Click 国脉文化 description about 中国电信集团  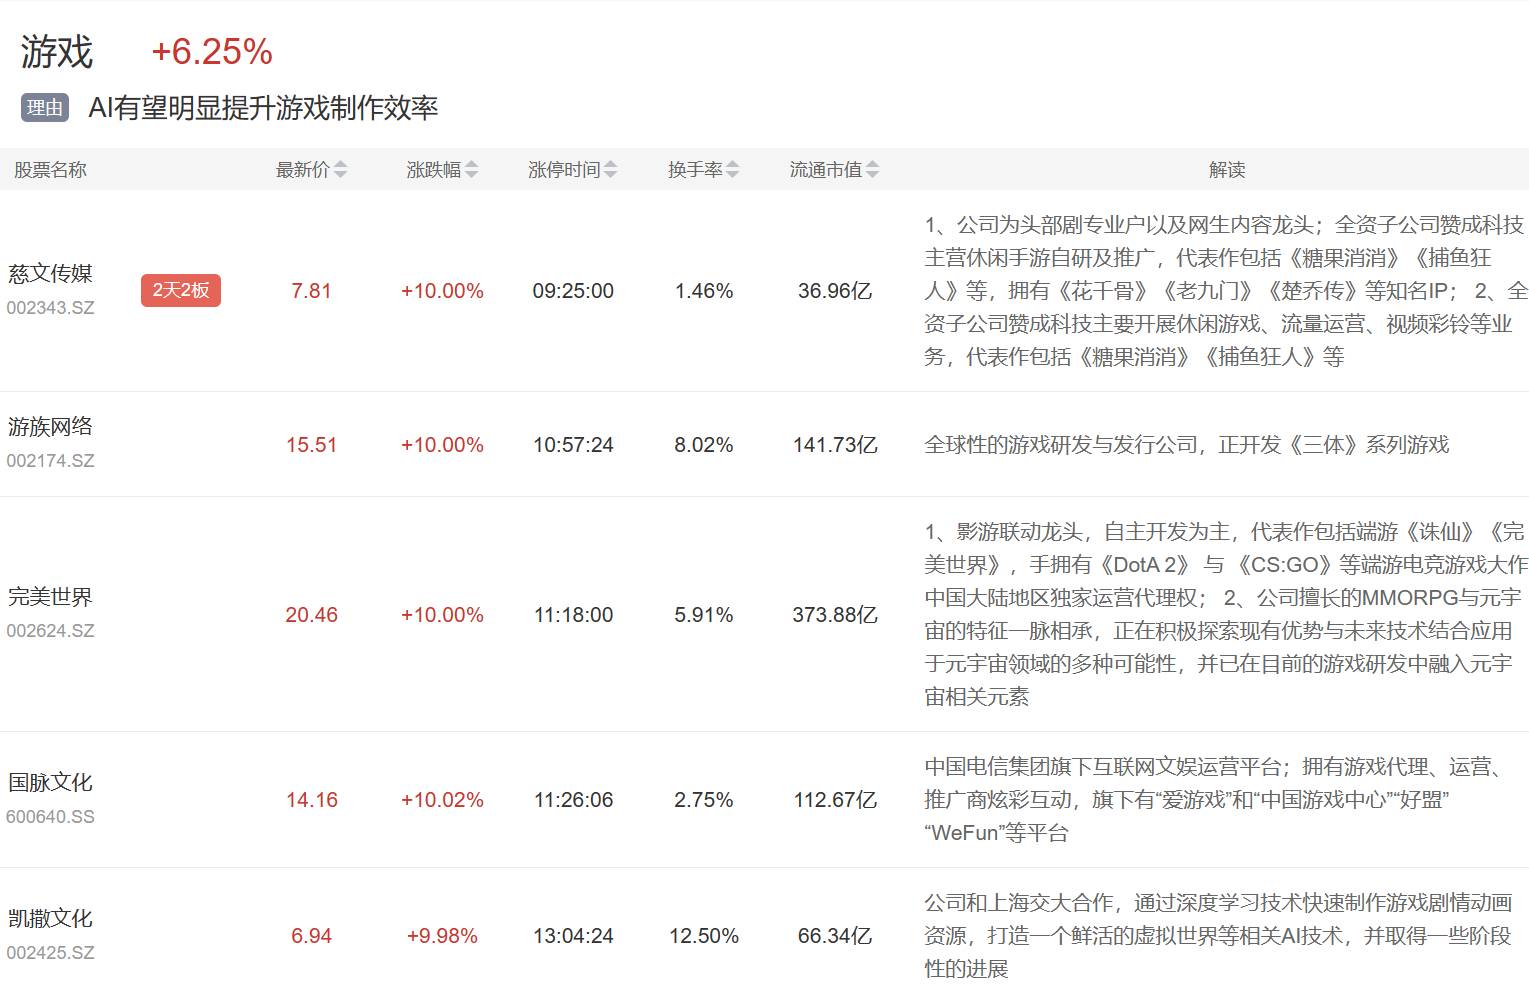point(1214,800)
